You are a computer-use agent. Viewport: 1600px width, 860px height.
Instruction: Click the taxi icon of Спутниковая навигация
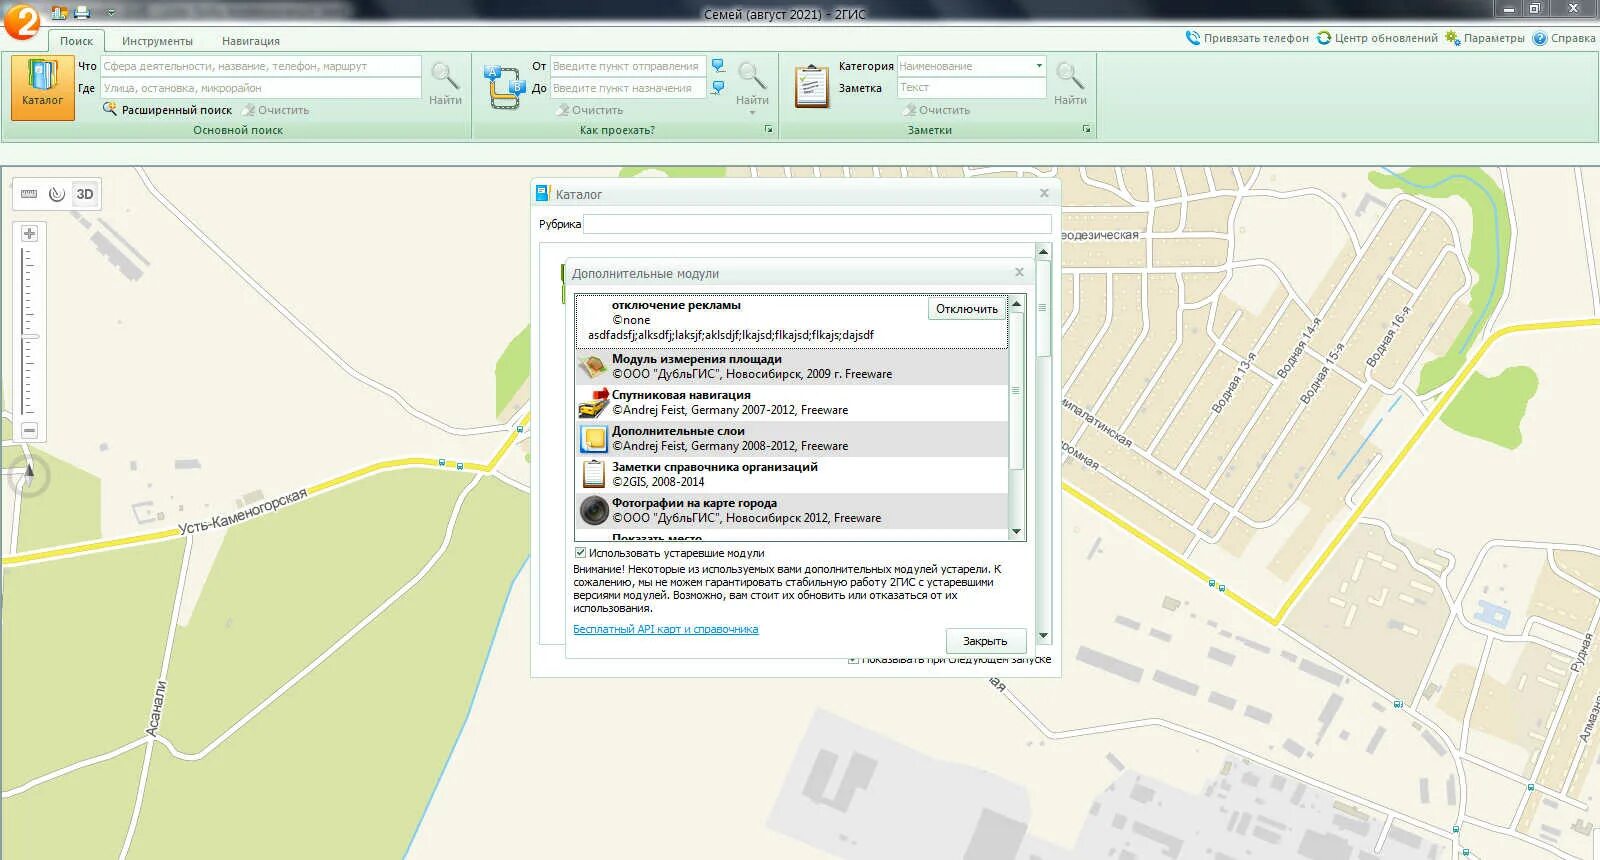(x=594, y=403)
